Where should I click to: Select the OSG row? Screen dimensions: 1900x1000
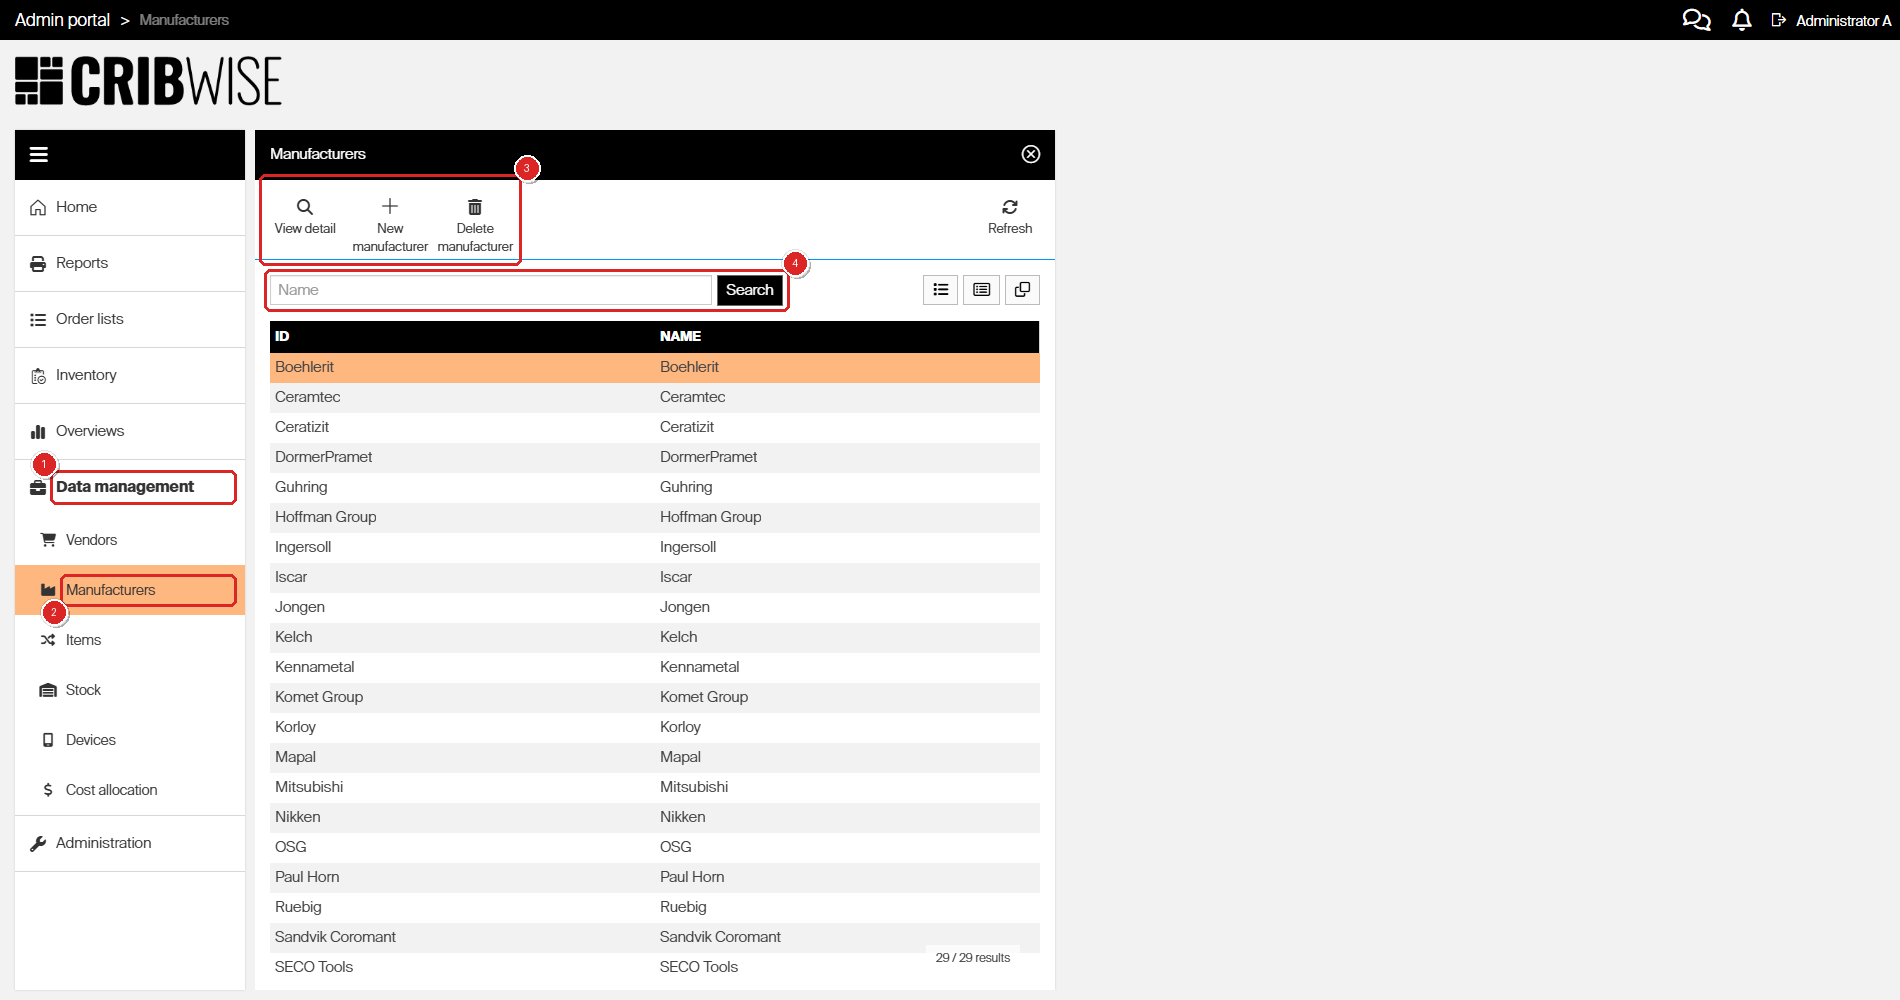pos(655,847)
